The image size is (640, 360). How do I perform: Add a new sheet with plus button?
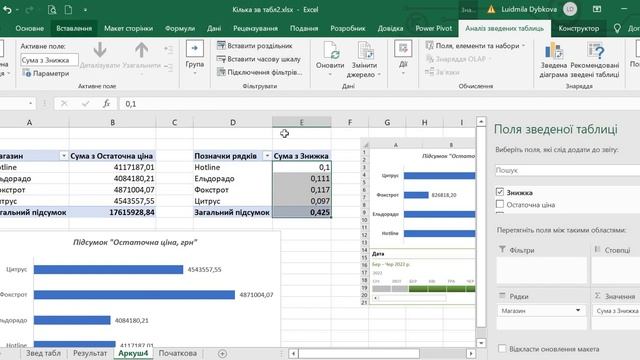pyautogui.click(x=222, y=353)
